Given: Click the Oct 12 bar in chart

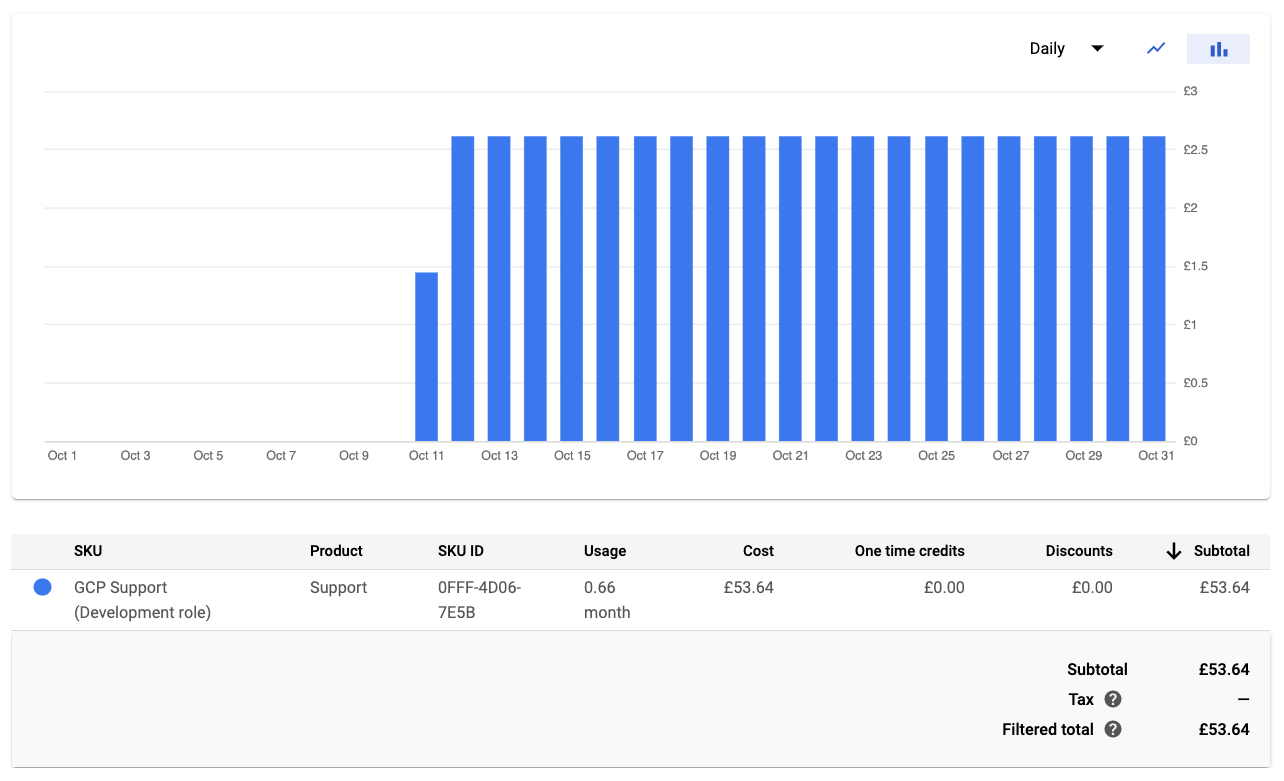Looking at the screenshot, I should (x=463, y=289).
